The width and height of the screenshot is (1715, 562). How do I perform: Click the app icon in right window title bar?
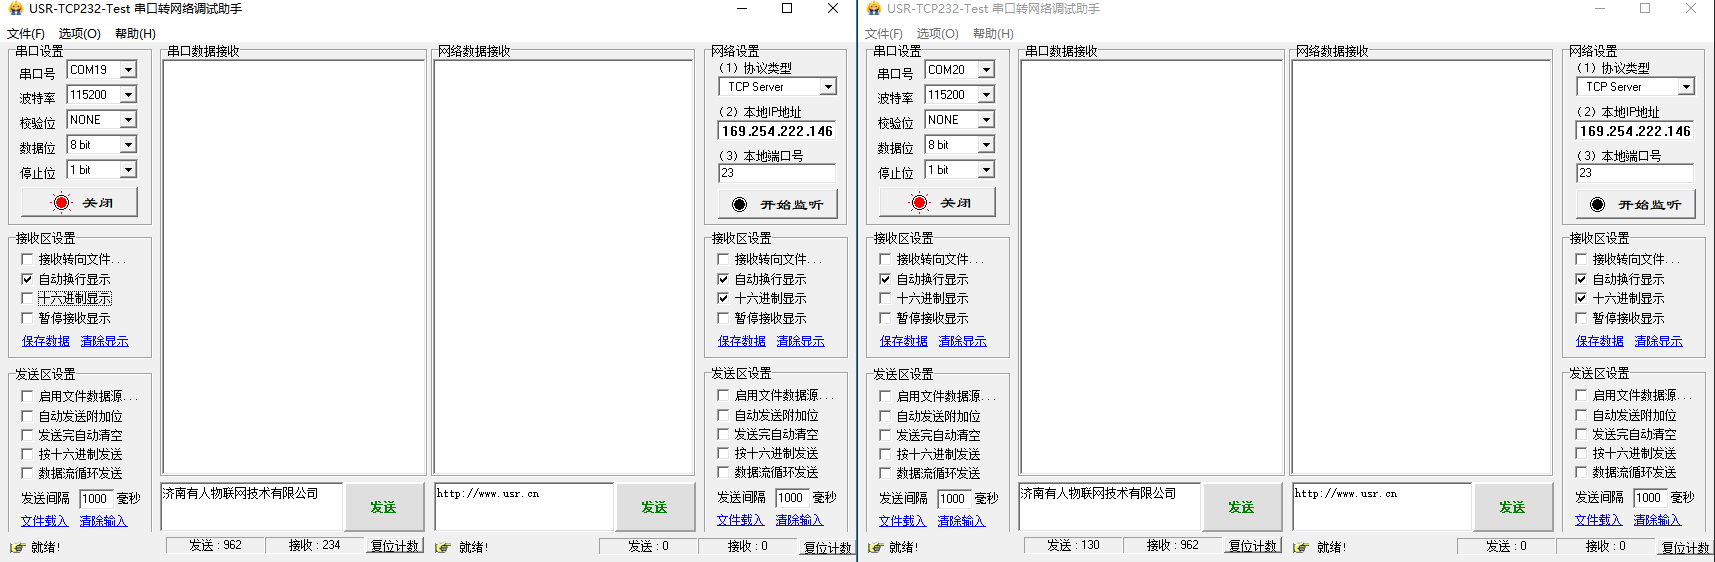pyautogui.click(x=873, y=9)
